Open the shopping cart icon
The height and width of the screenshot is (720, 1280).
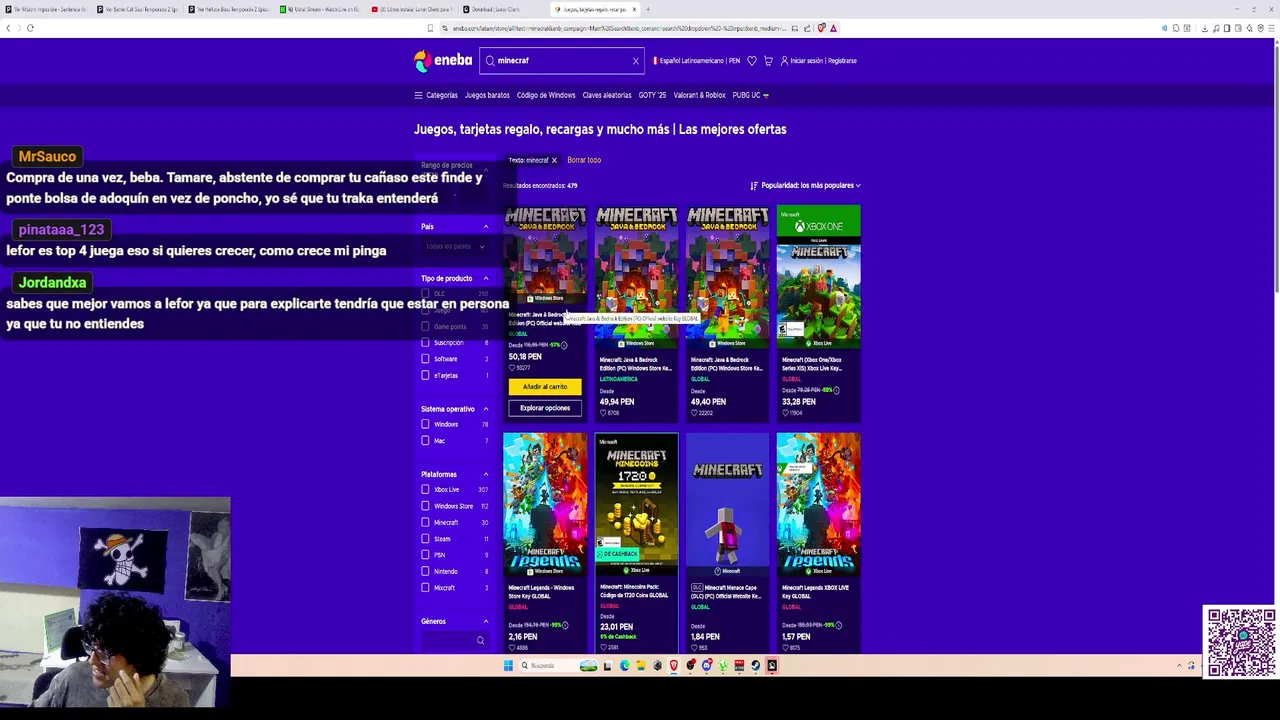(x=768, y=61)
